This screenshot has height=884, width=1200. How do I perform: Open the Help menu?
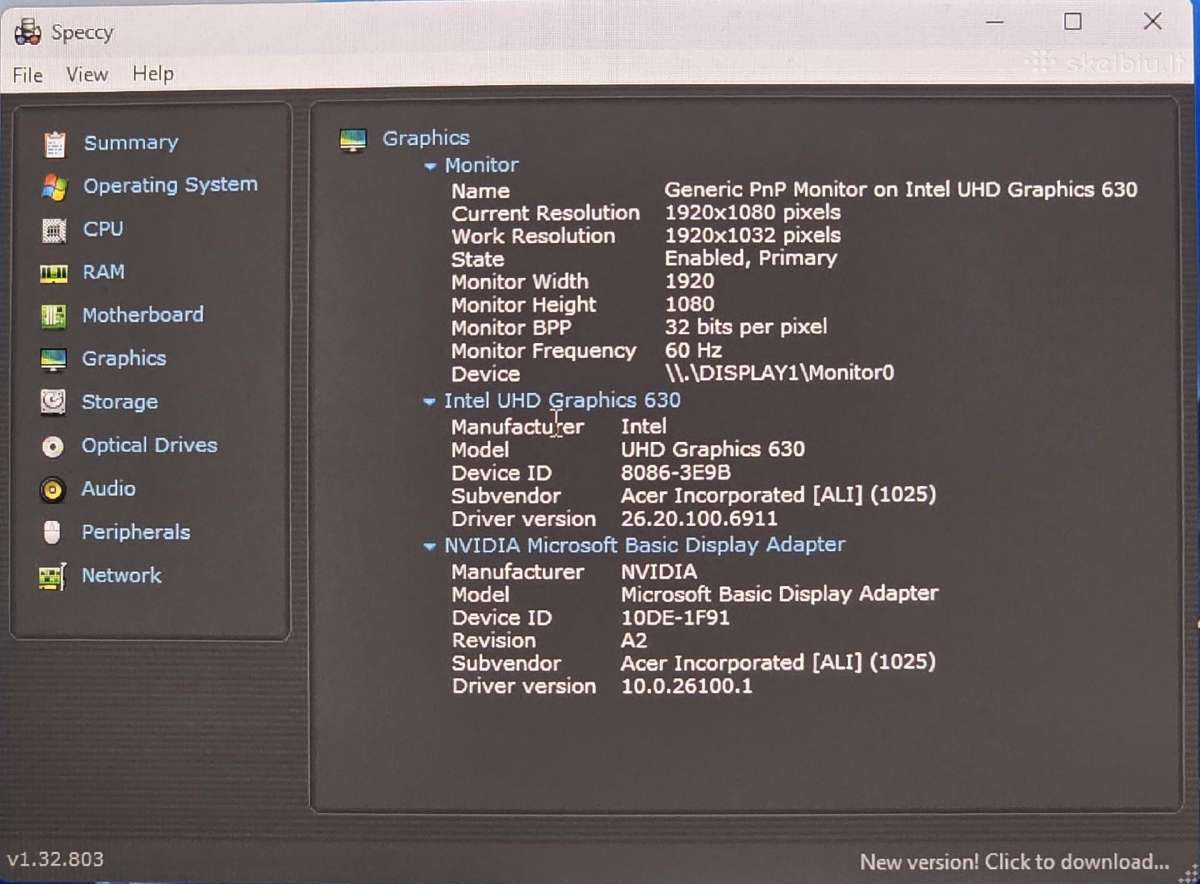coord(153,73)
